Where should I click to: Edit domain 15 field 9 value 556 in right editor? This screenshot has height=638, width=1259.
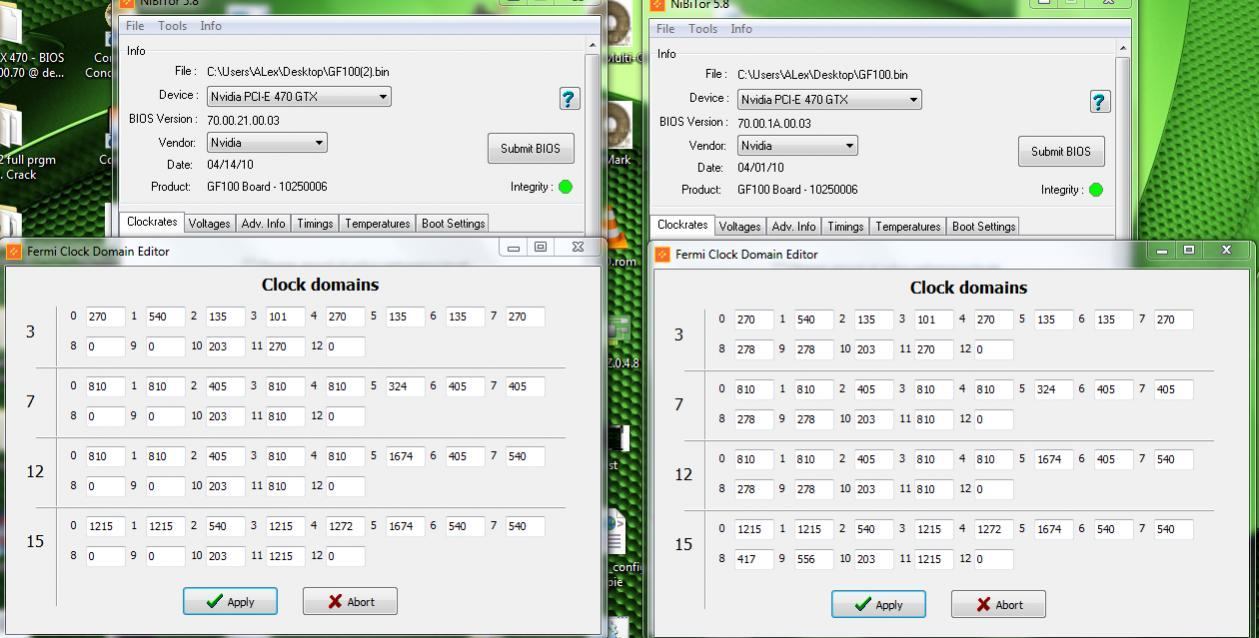[814, 559]
